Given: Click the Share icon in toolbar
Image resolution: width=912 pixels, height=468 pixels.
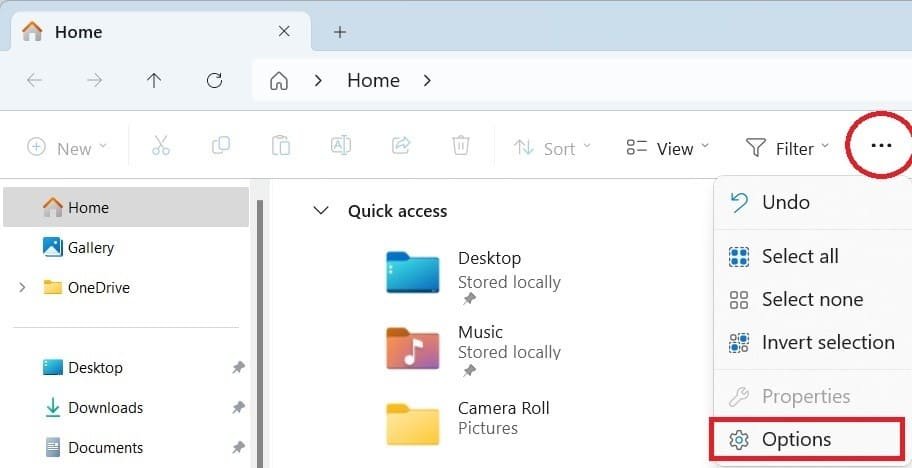Looking at the screenshot, I should (401, 146).
